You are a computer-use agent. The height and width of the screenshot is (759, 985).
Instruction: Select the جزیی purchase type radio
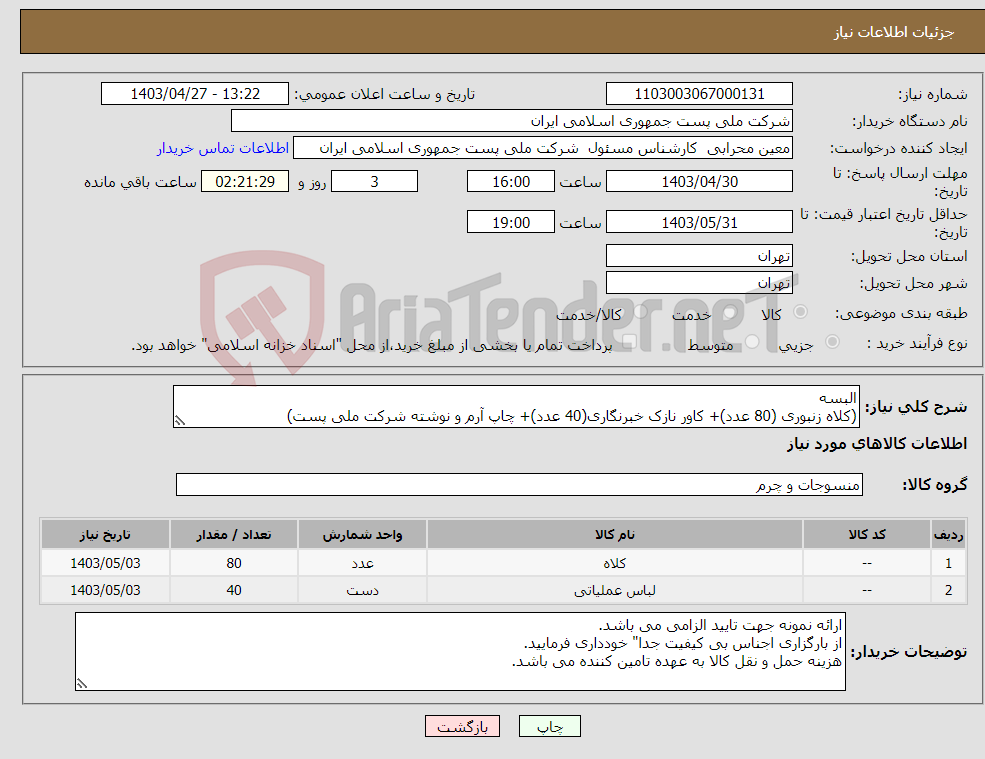tap(832, 342)
